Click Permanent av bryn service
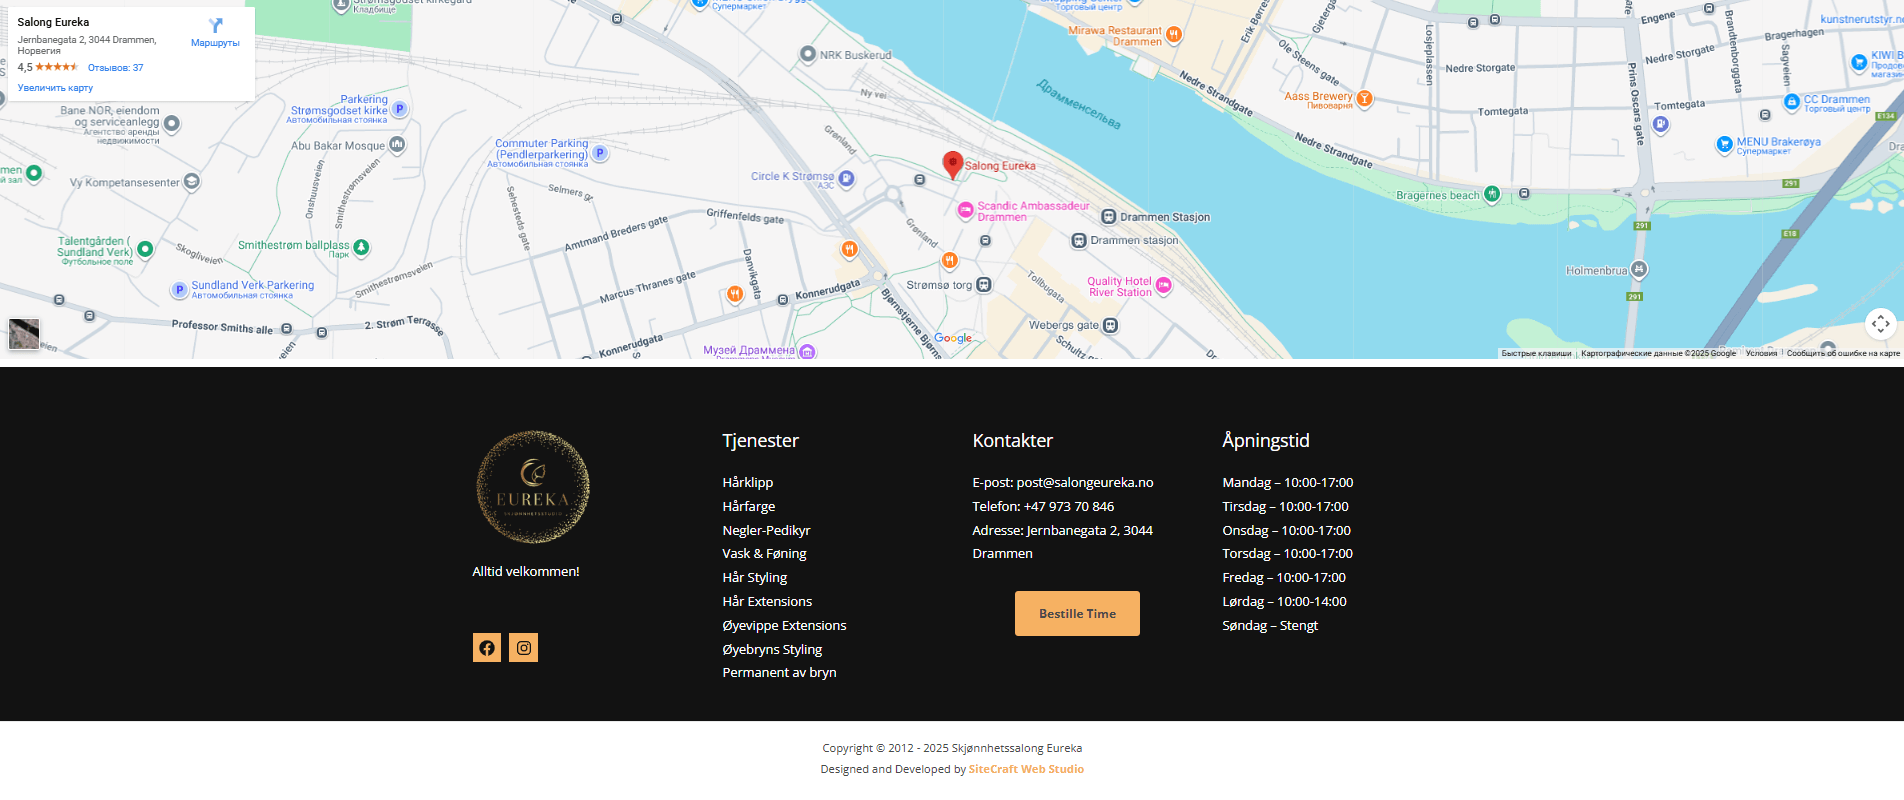This screenshot has width=1904, height=800. [x=779, y=672]
